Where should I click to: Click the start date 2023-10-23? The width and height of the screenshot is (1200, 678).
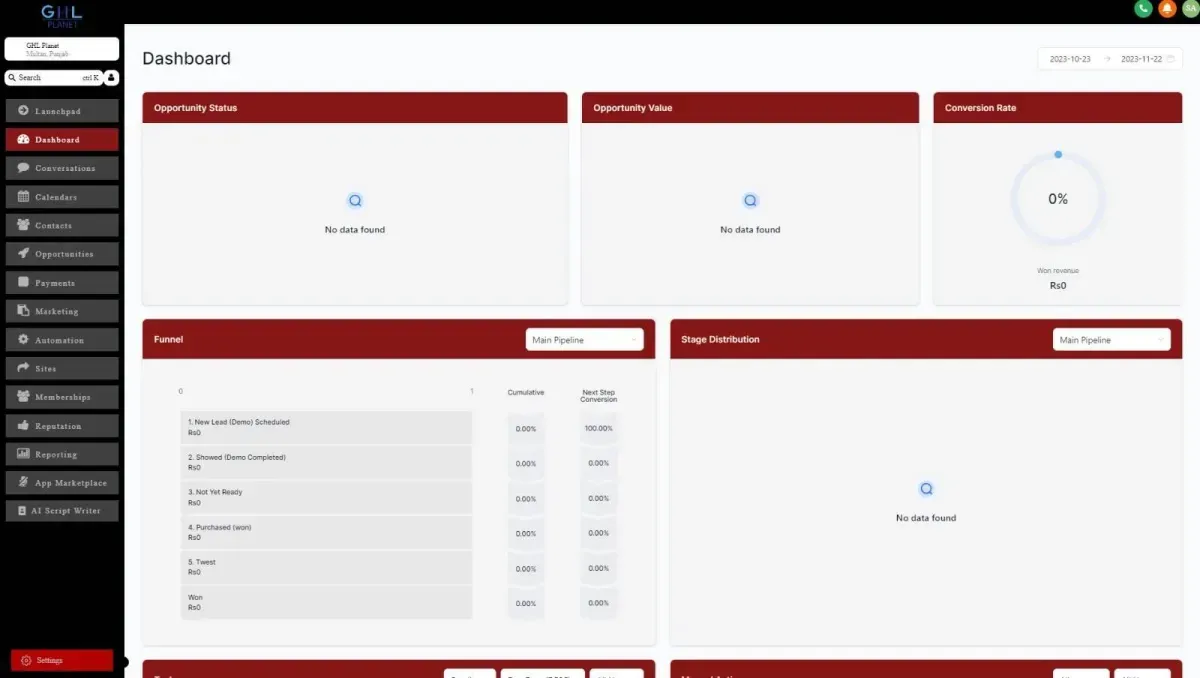(x=1070, y=59)
